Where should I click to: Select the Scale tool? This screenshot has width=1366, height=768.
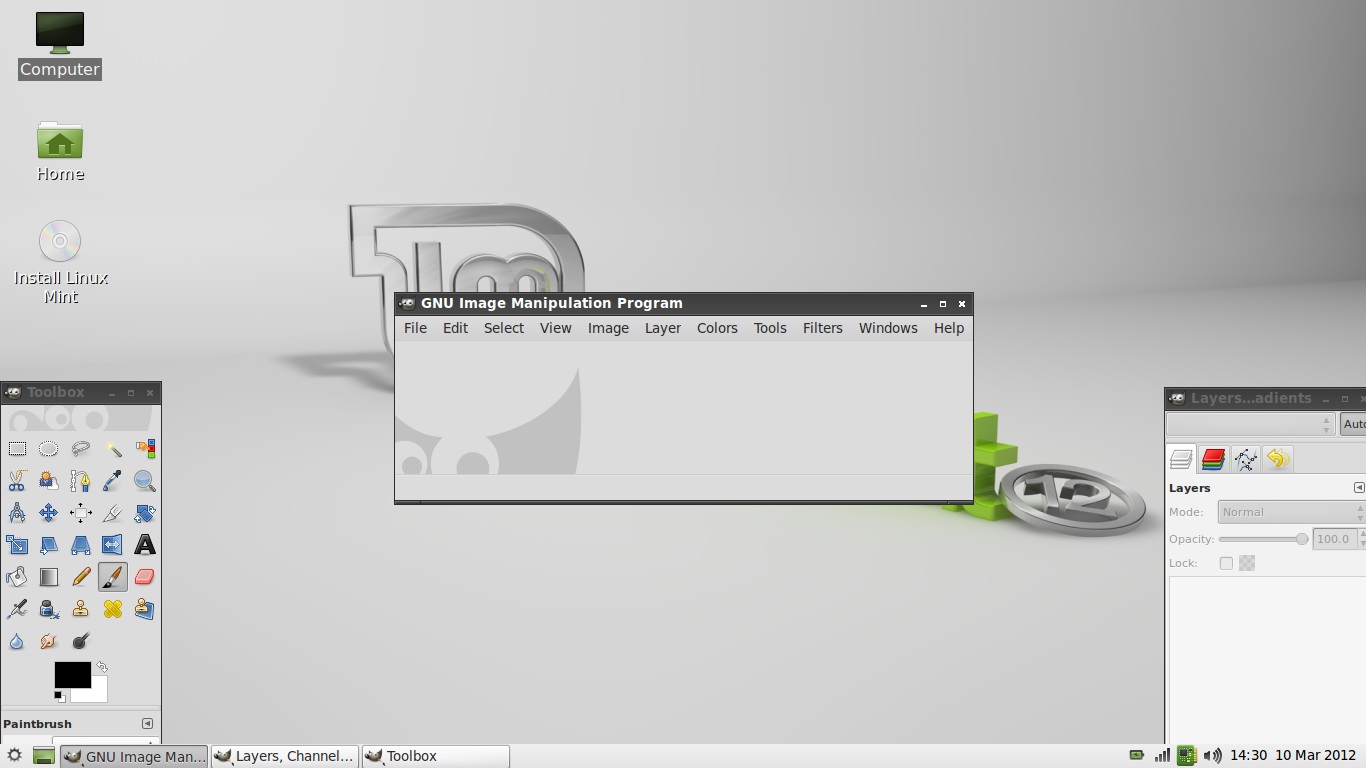(x=17, y=545)
